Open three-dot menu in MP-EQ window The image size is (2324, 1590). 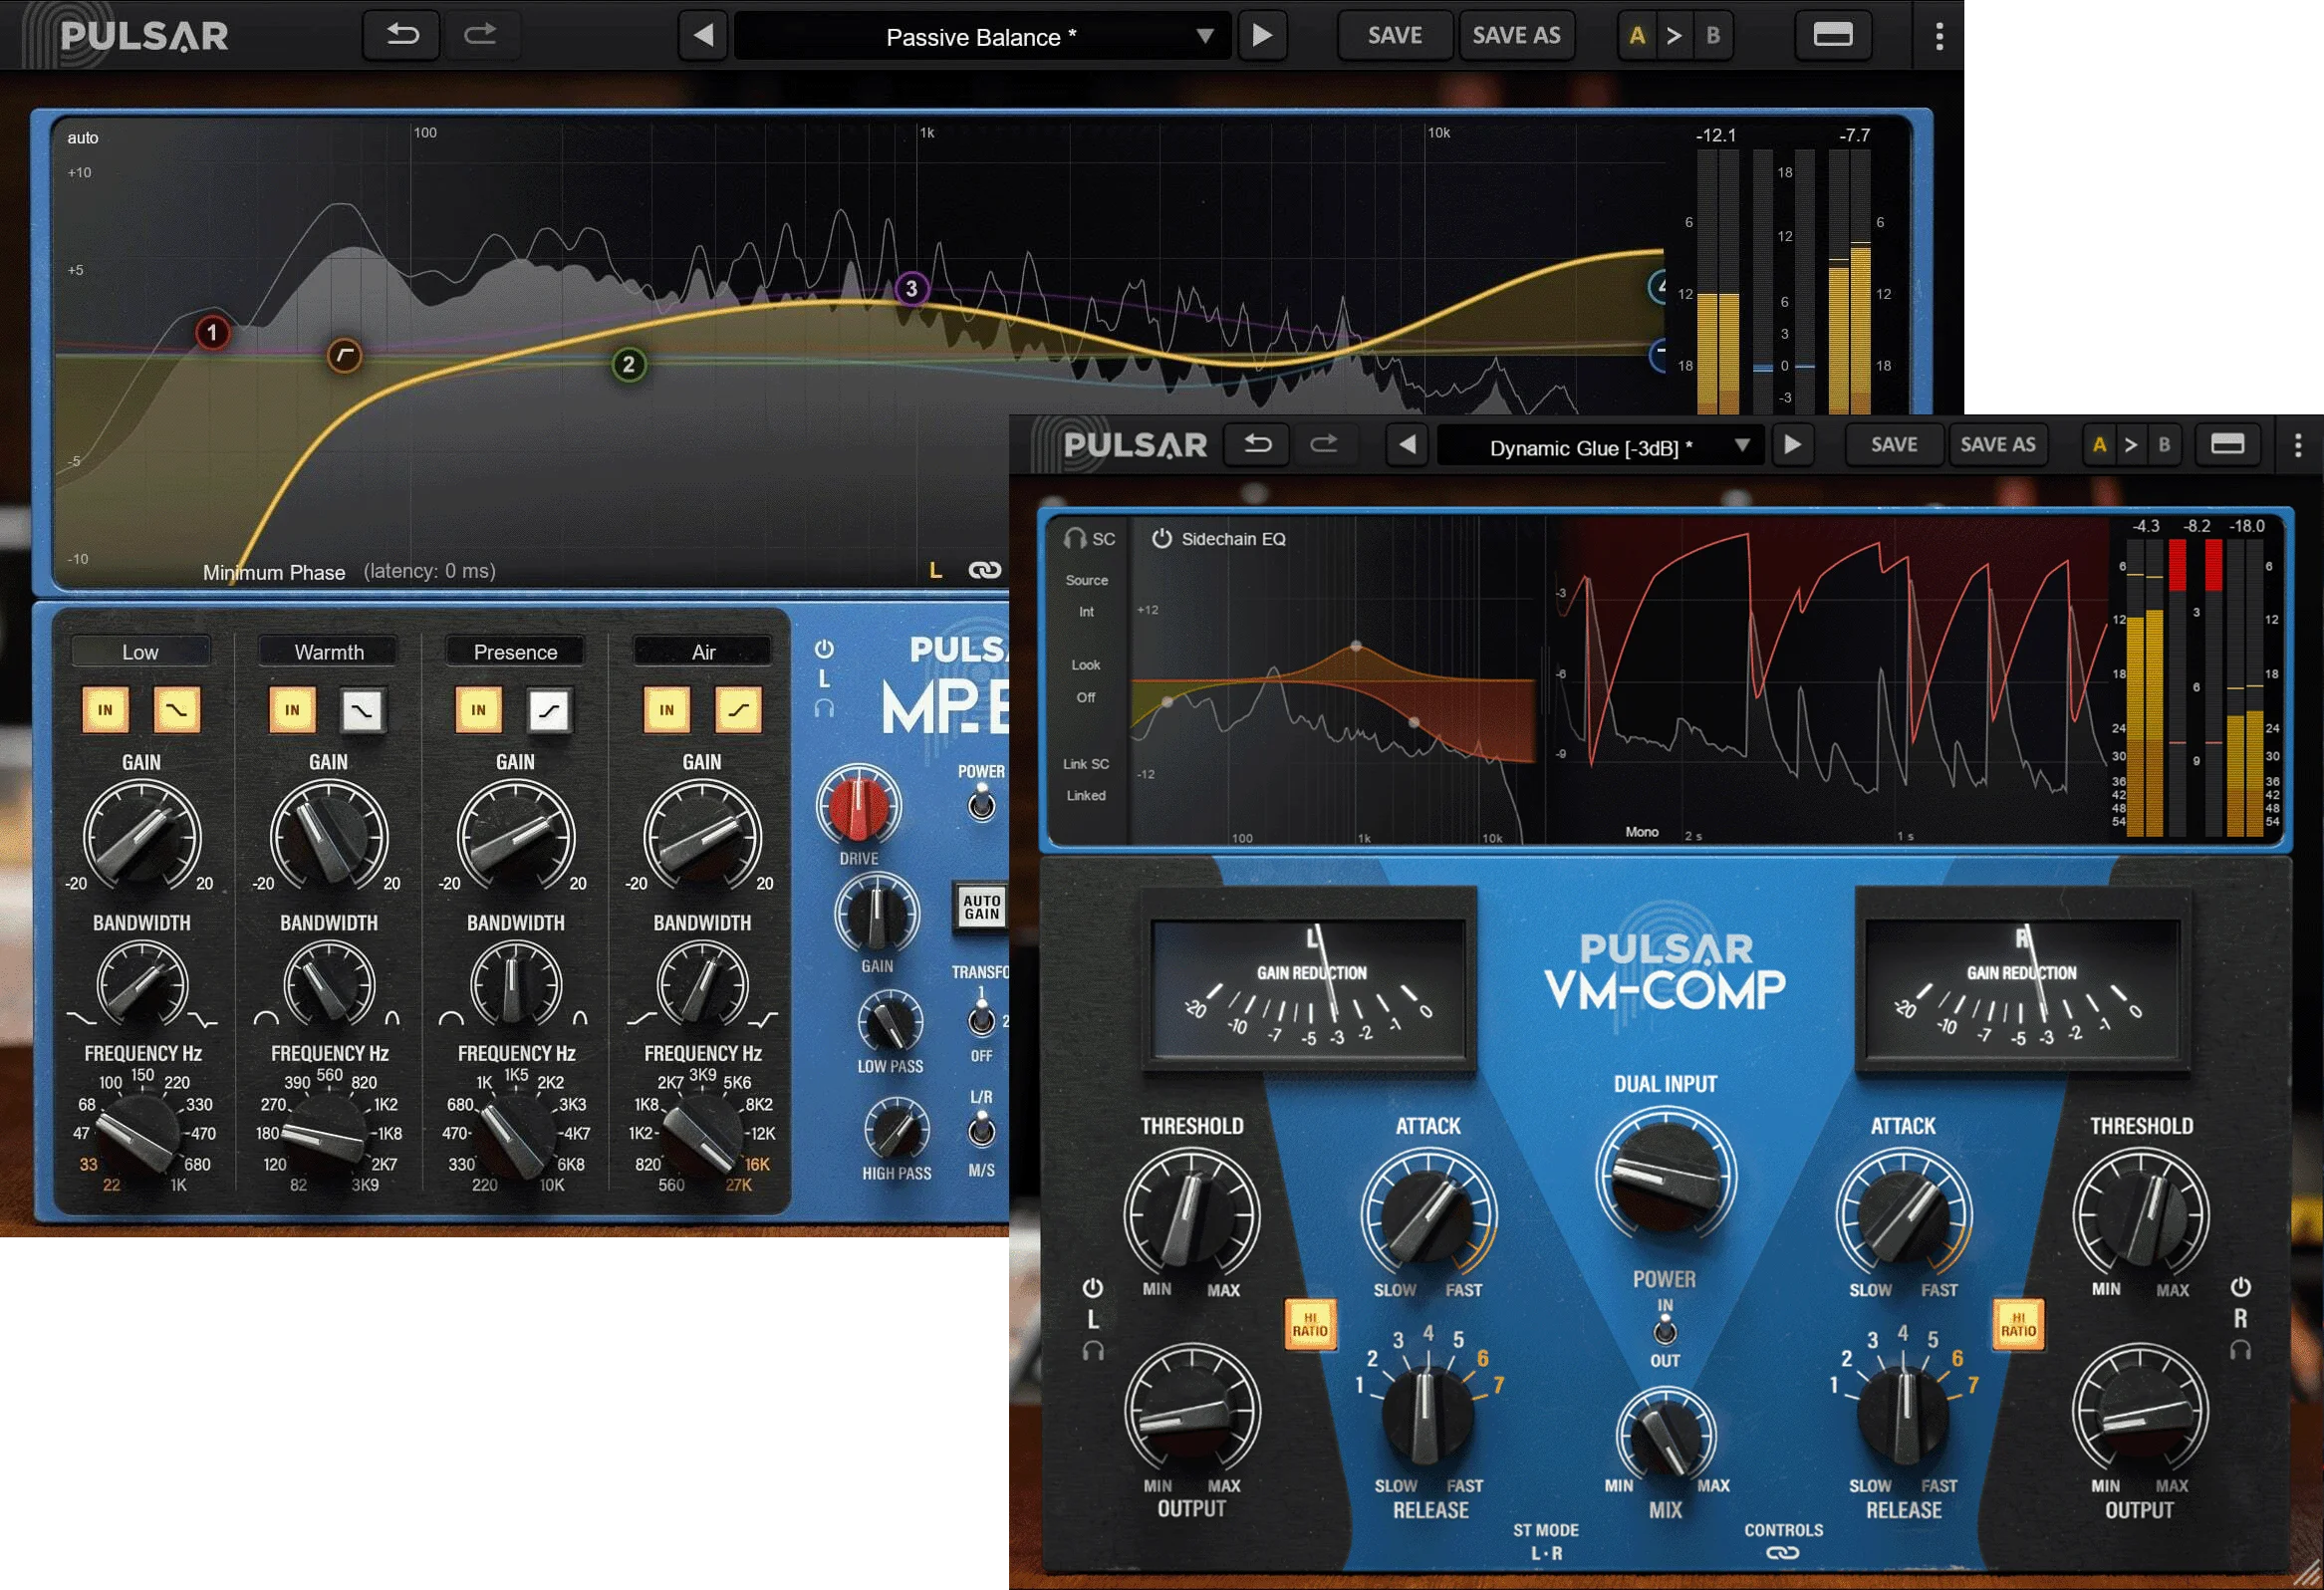(x=1939, y=37)
